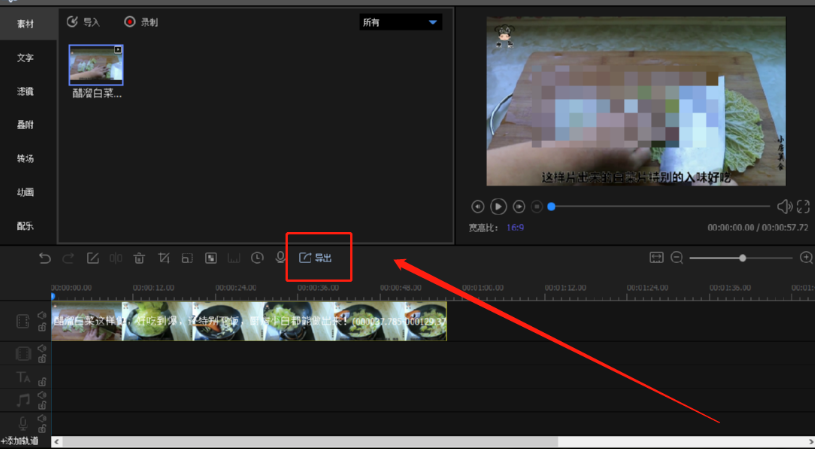Open the 所有 filter dropdown
The width and height of the screenshot is (815, 449).
[400, 22]
